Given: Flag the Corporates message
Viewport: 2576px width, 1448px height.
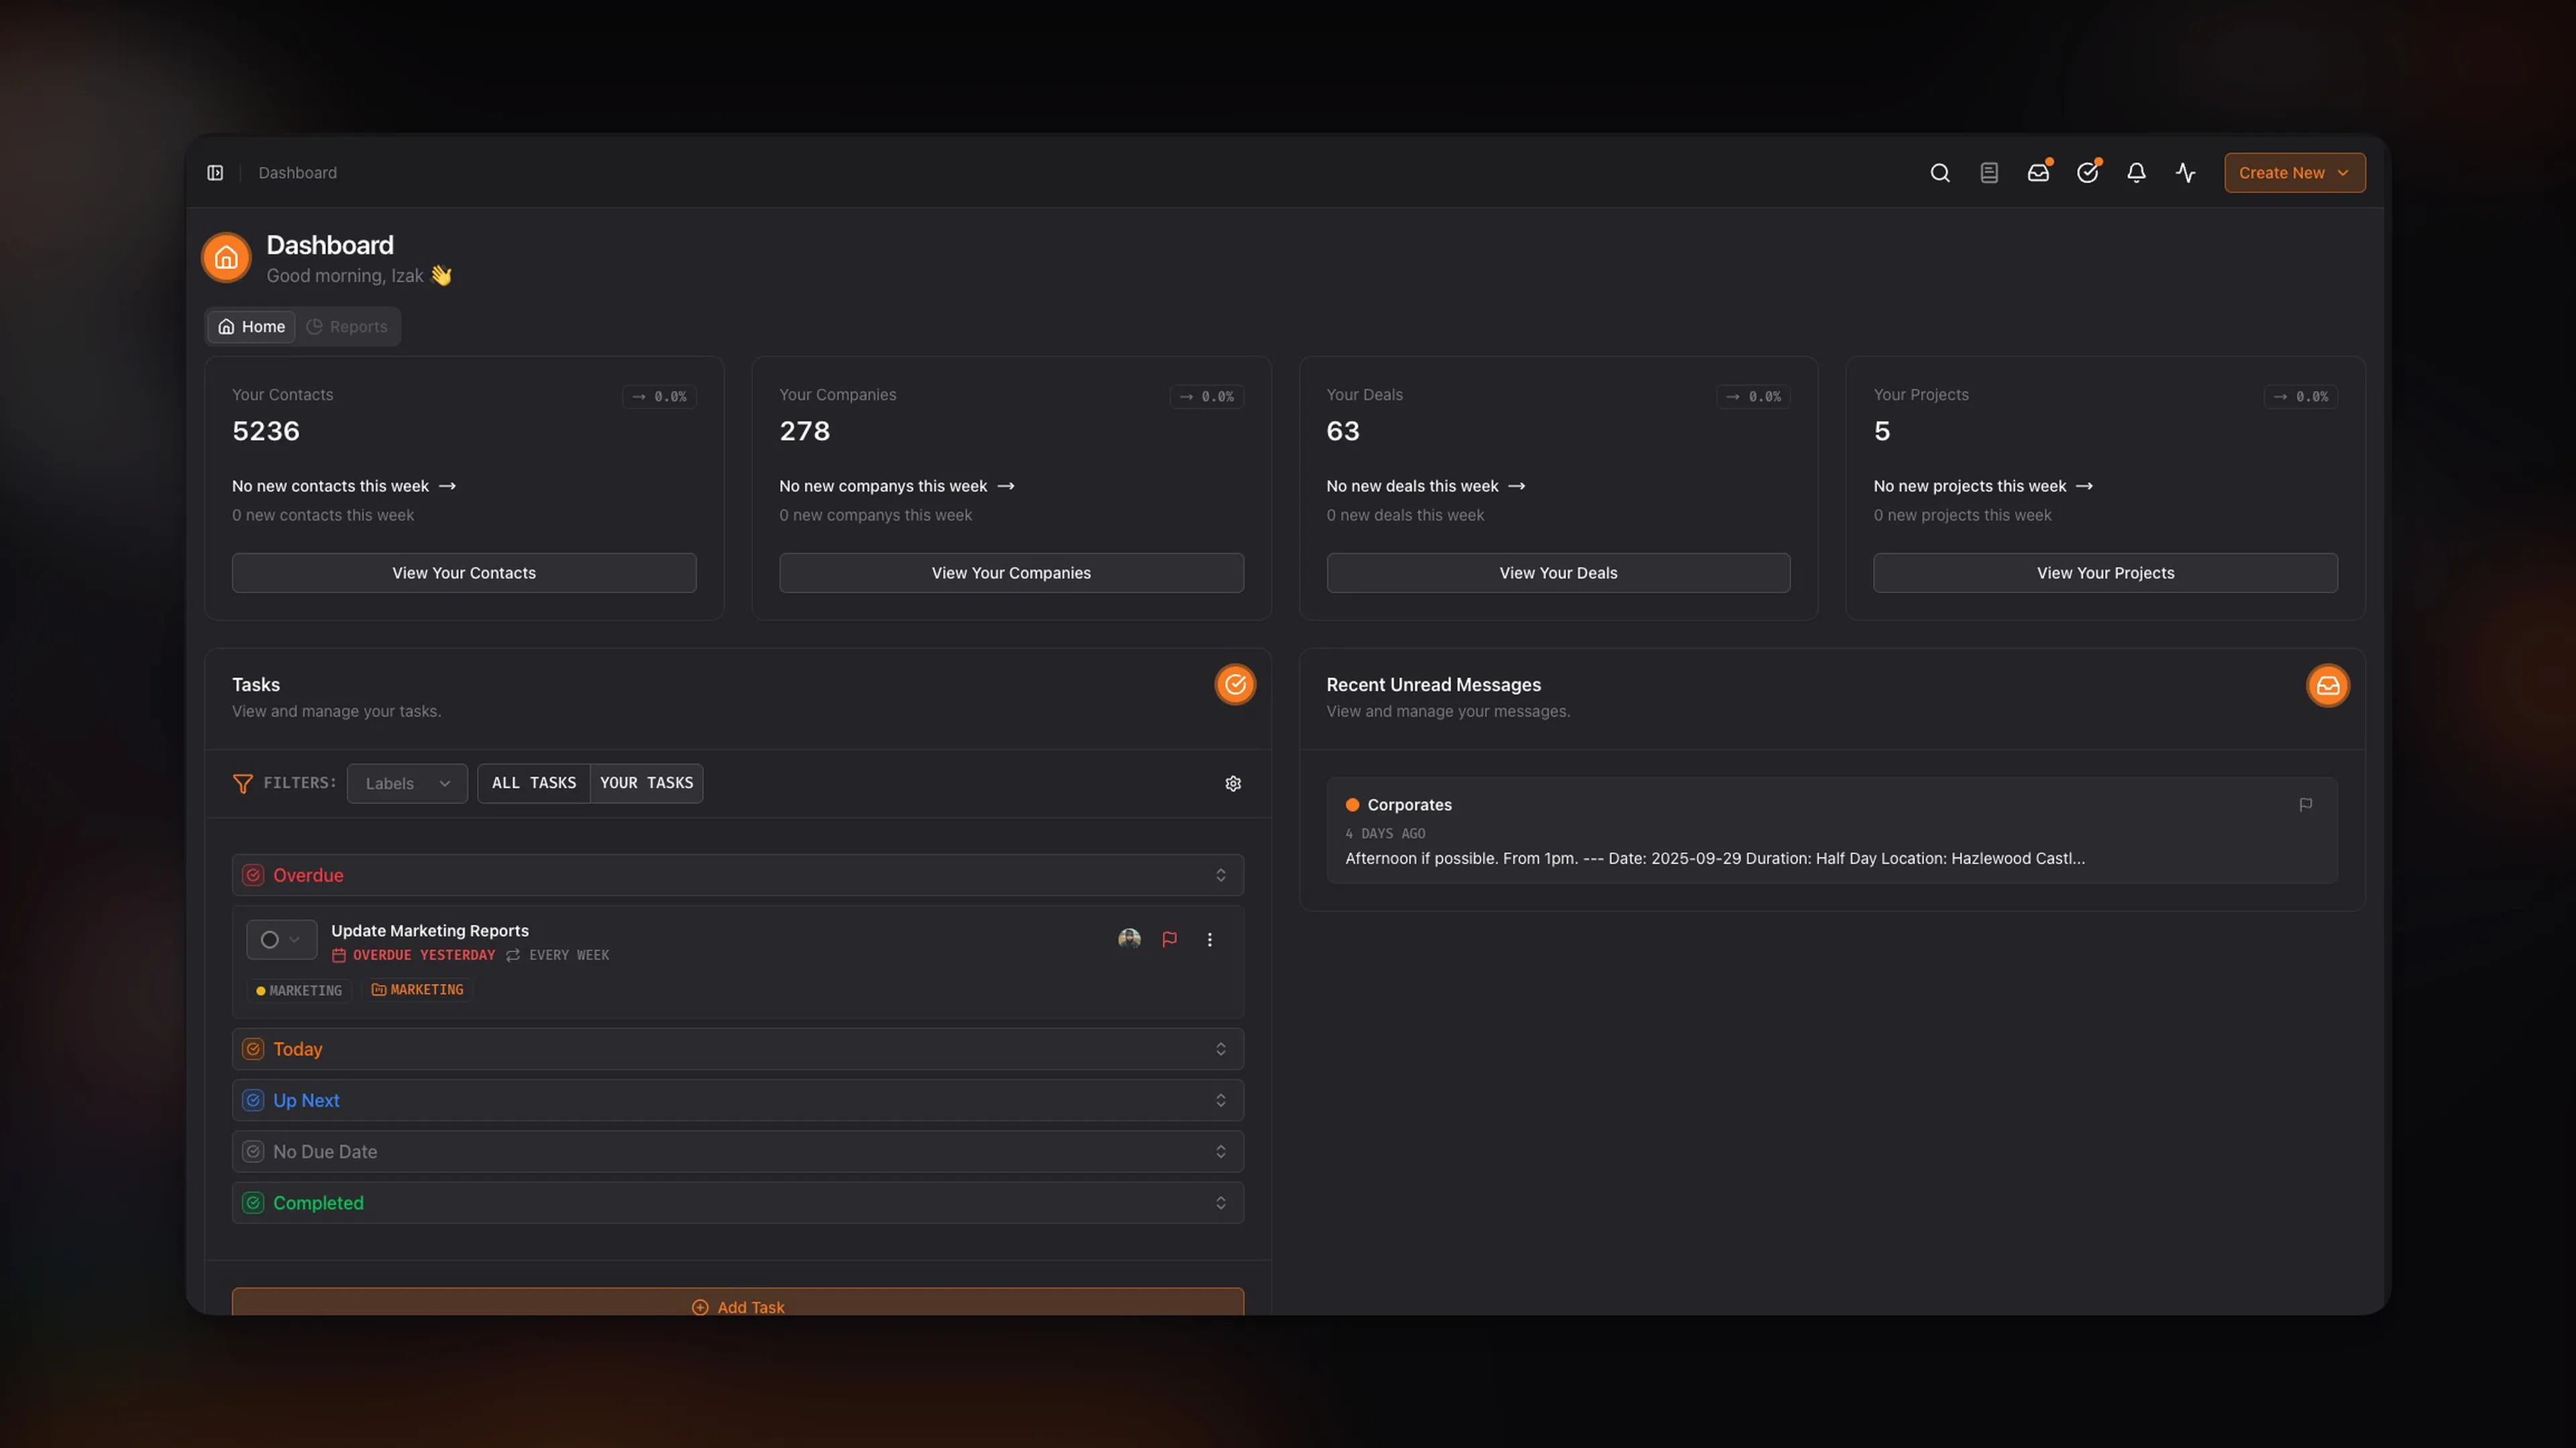Looking at the screenshot, I should click(2305, 805).
